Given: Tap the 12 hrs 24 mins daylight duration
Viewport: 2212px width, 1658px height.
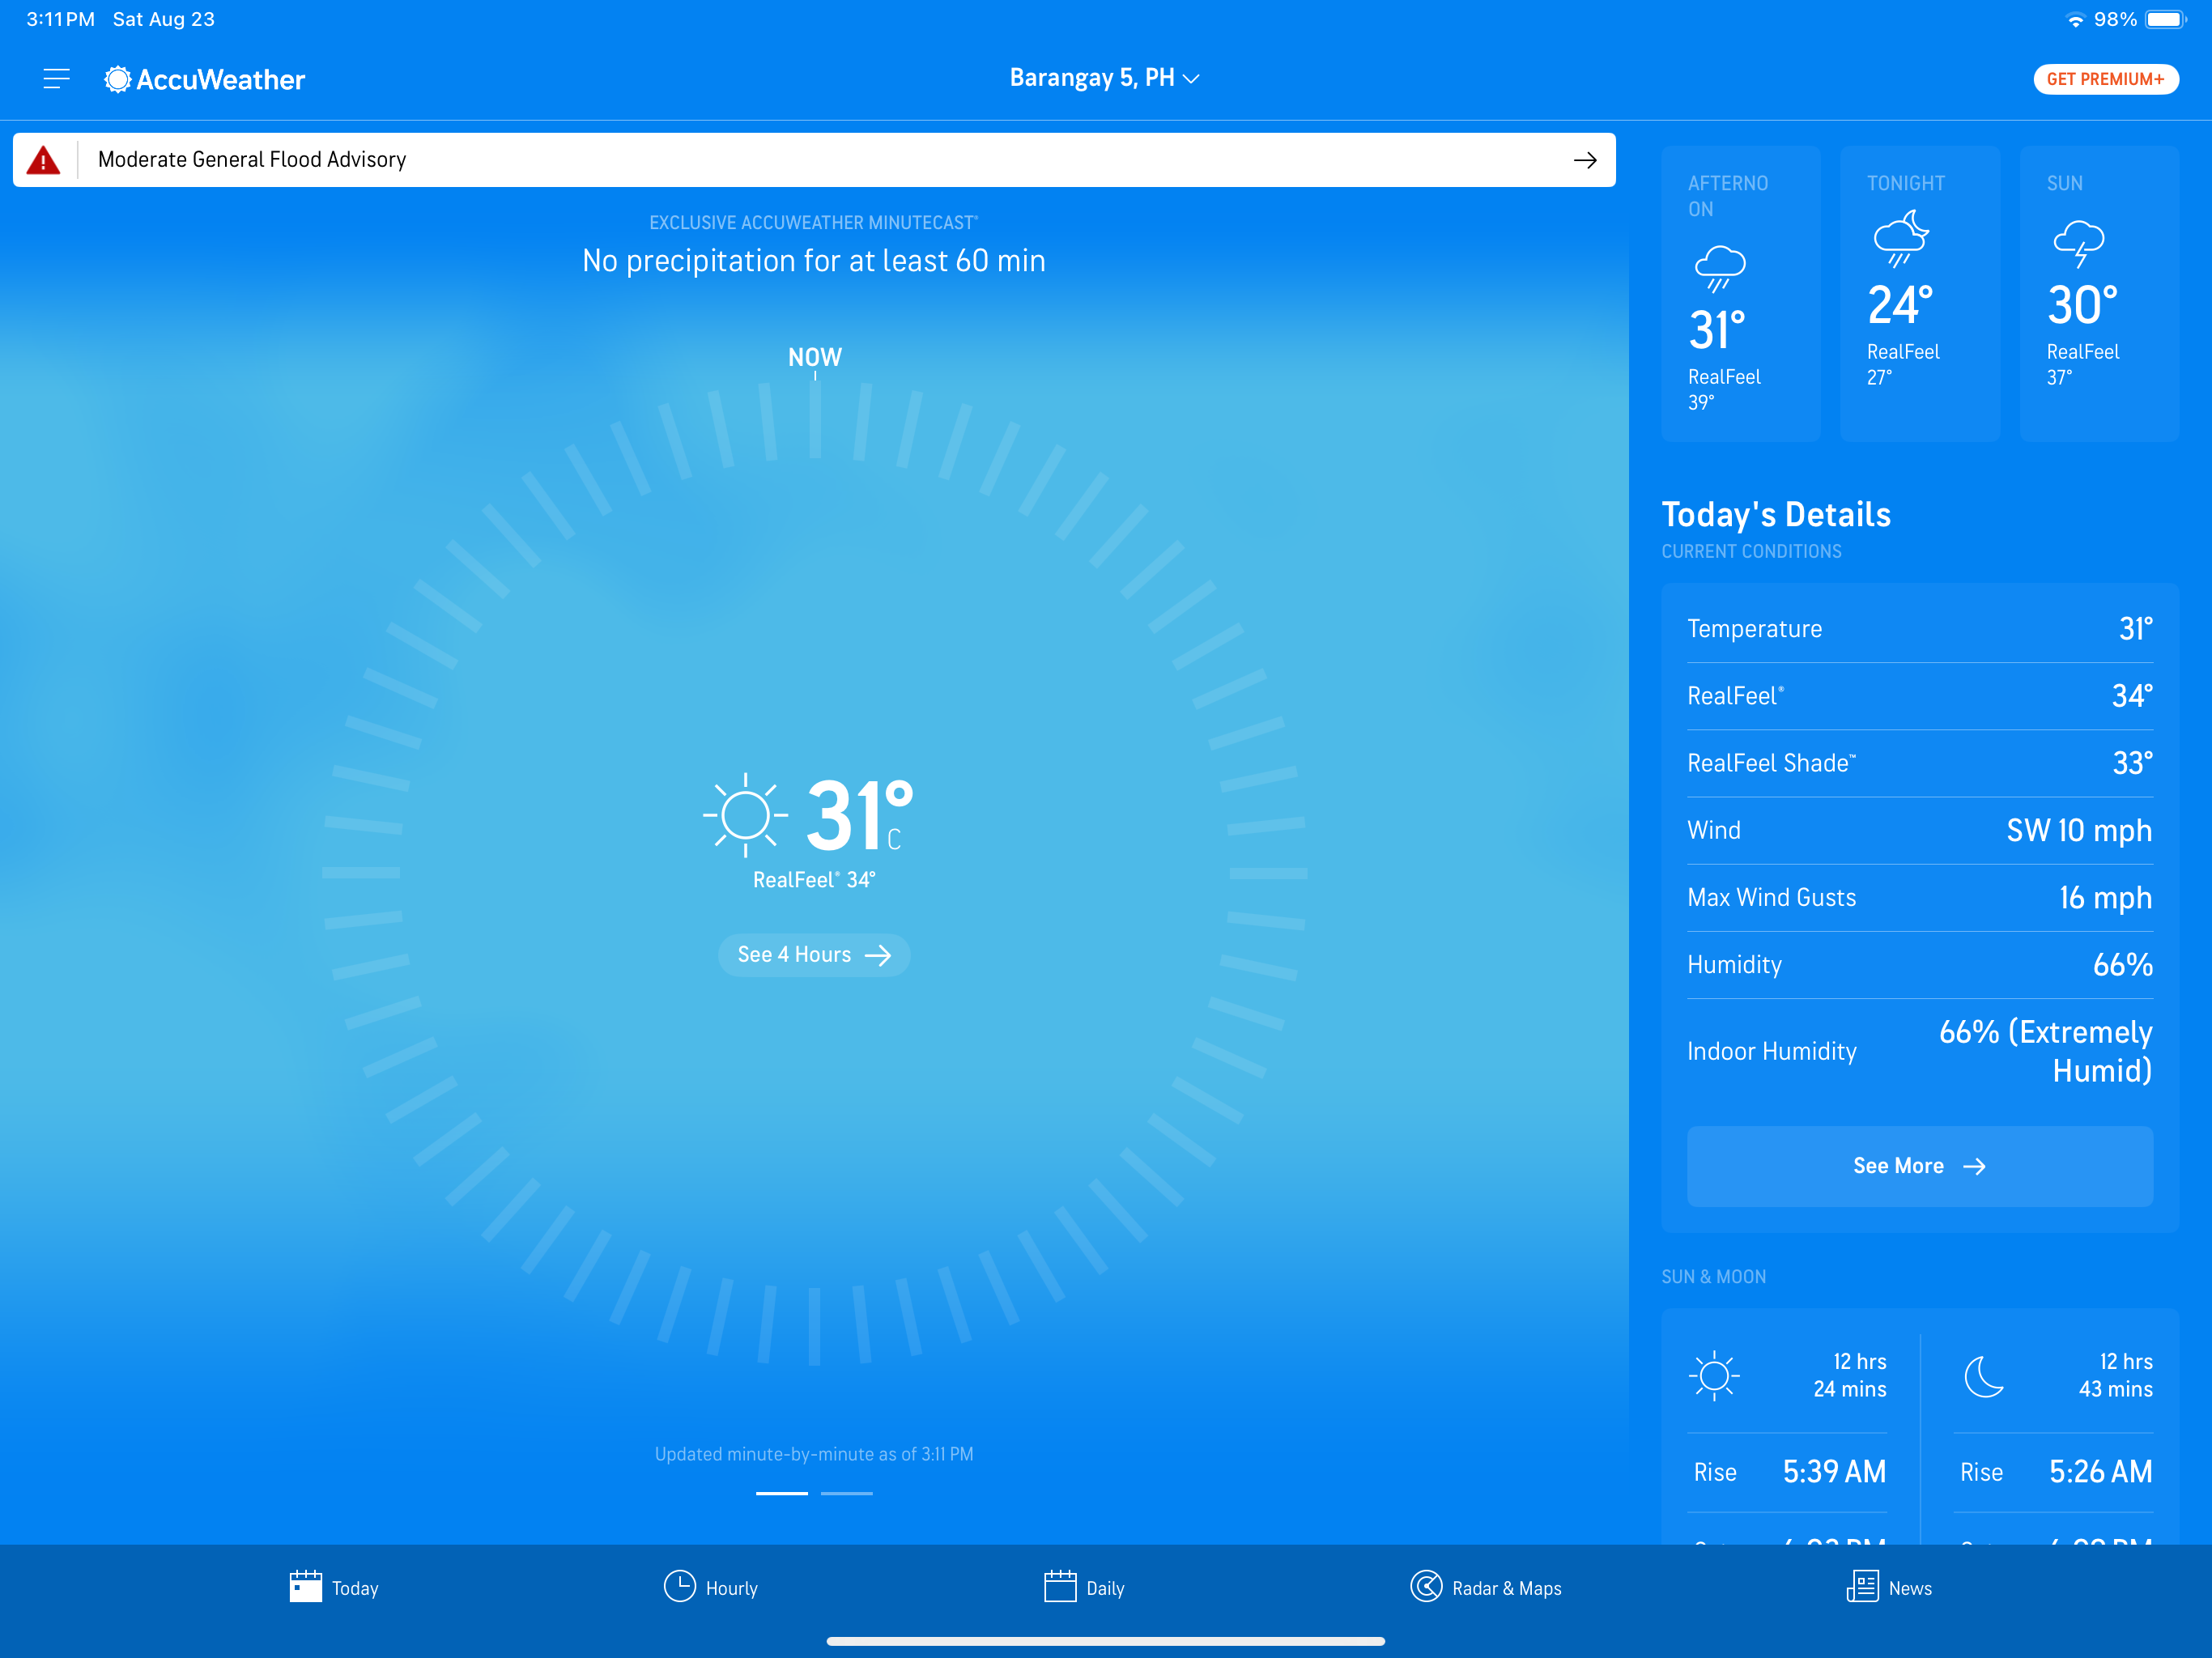Looking at the screenshot, I should [1850, 1375].
